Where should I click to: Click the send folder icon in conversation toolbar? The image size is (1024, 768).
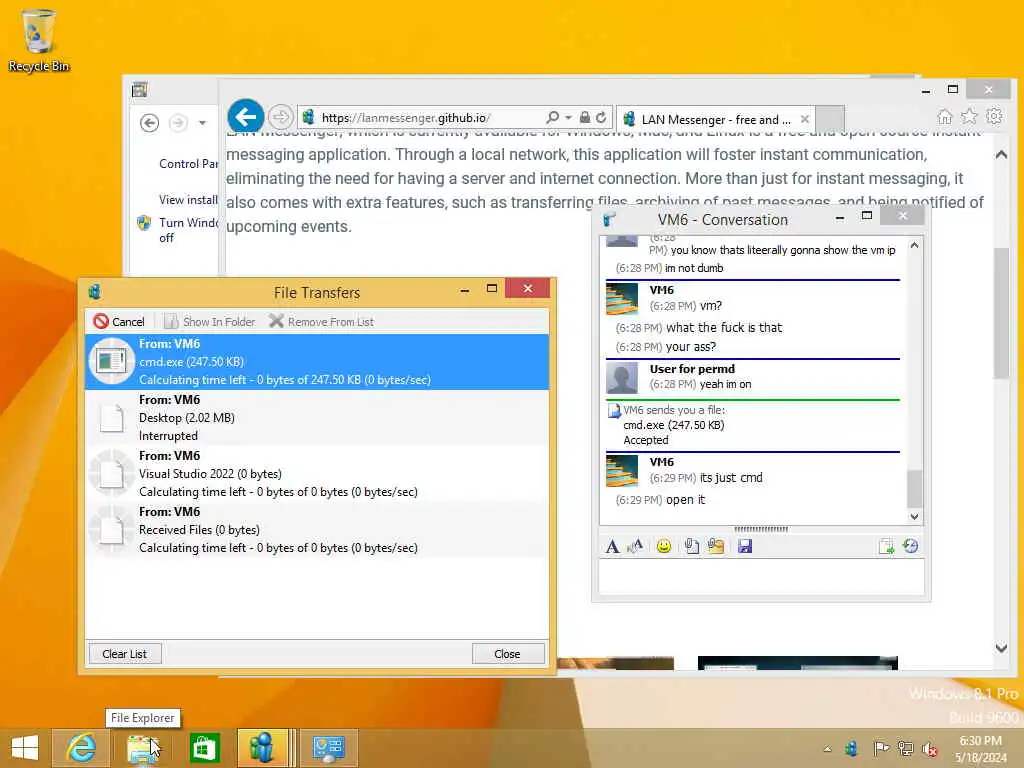(x=716, y=546)
